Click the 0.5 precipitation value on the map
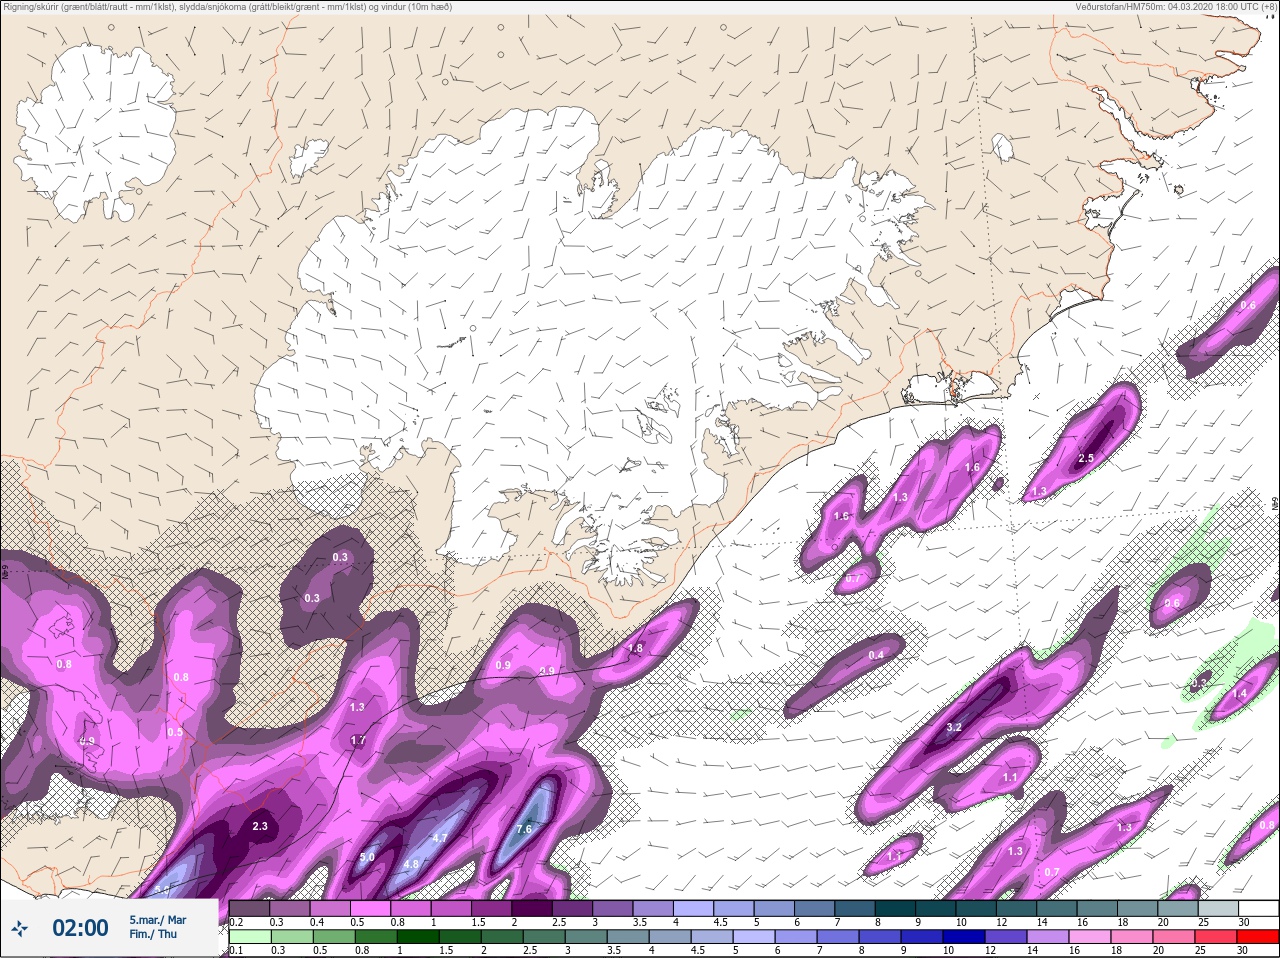This screenshot has height=958, width=1280. pos(175,732)
